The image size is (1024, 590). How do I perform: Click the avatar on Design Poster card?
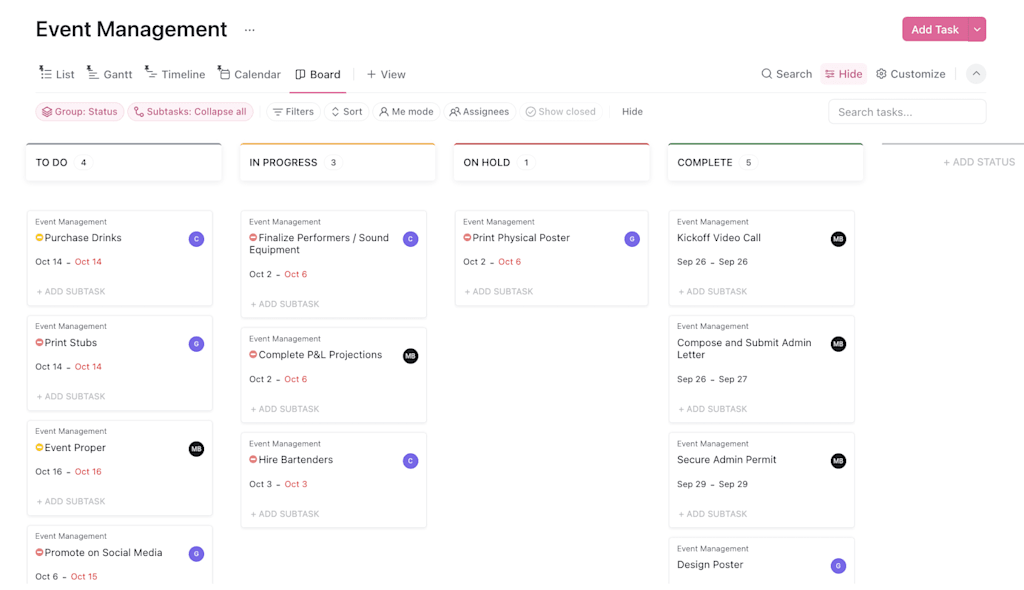(x=839, y=566)
